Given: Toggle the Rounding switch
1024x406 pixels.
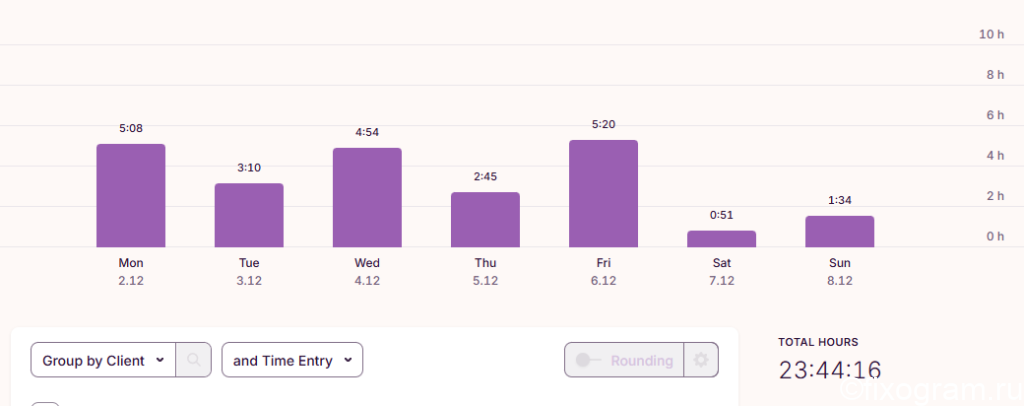Looking at the screenshot, I should tap(588, 360).
